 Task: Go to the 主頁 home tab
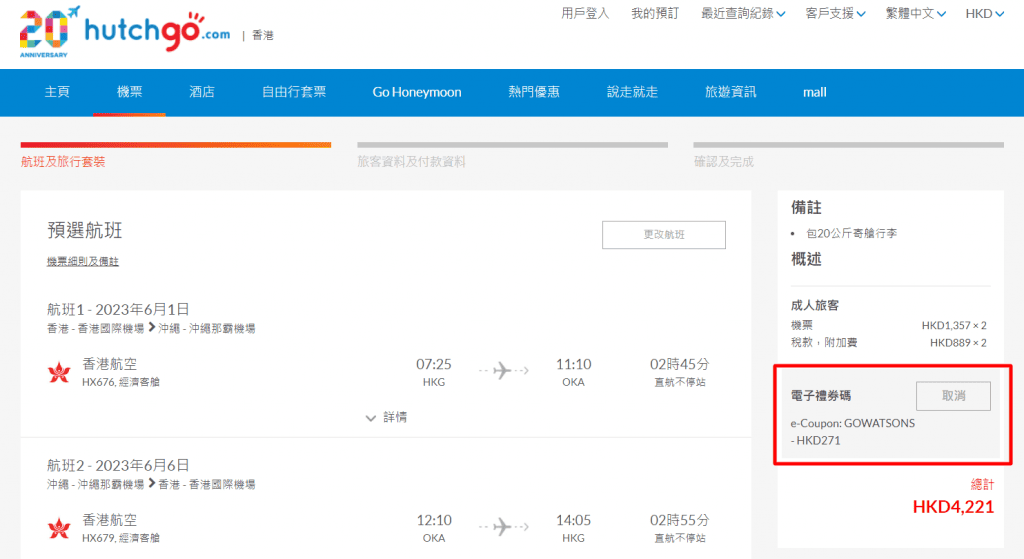coord(57,92)
